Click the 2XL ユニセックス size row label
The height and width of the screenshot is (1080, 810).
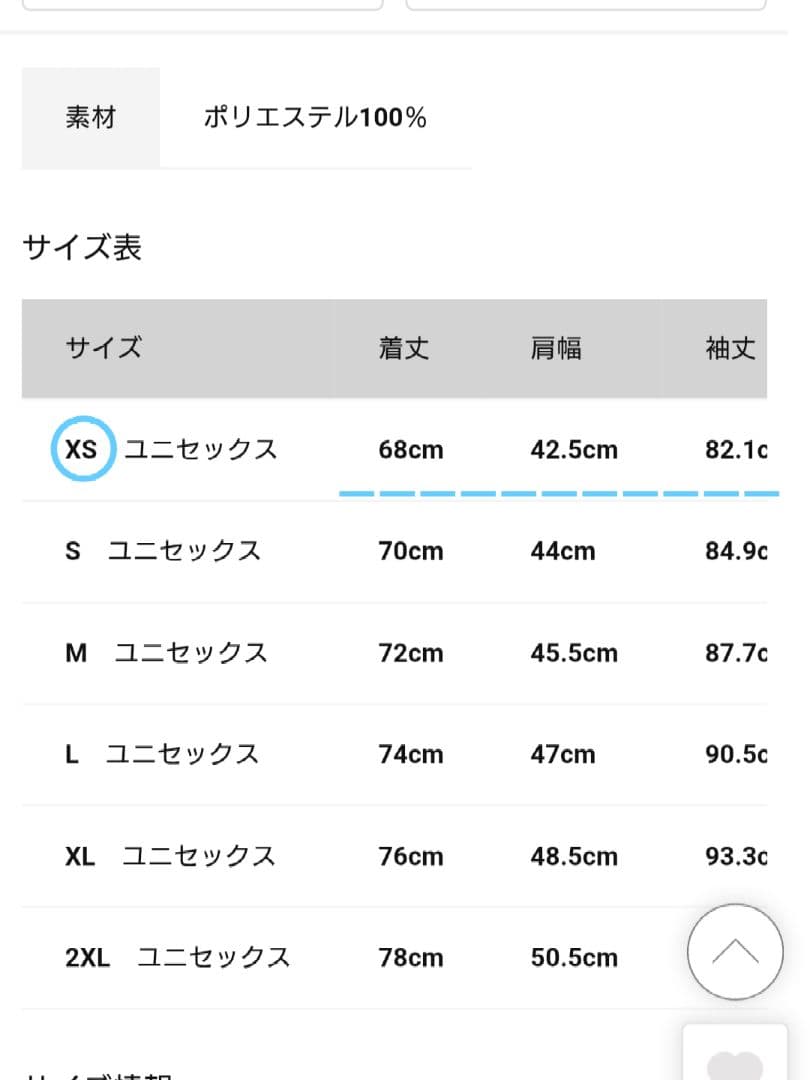pos(178,957)
